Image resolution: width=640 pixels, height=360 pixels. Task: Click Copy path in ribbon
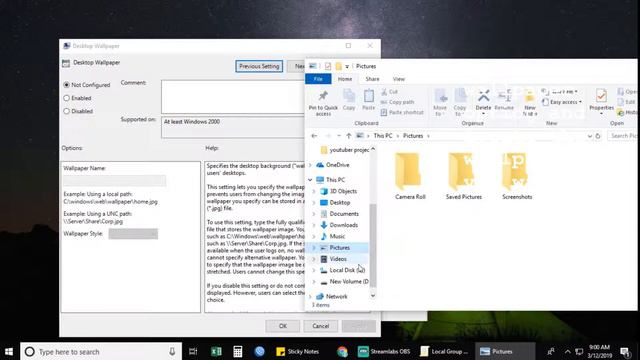pyautogui.click(x=397, y=102)
